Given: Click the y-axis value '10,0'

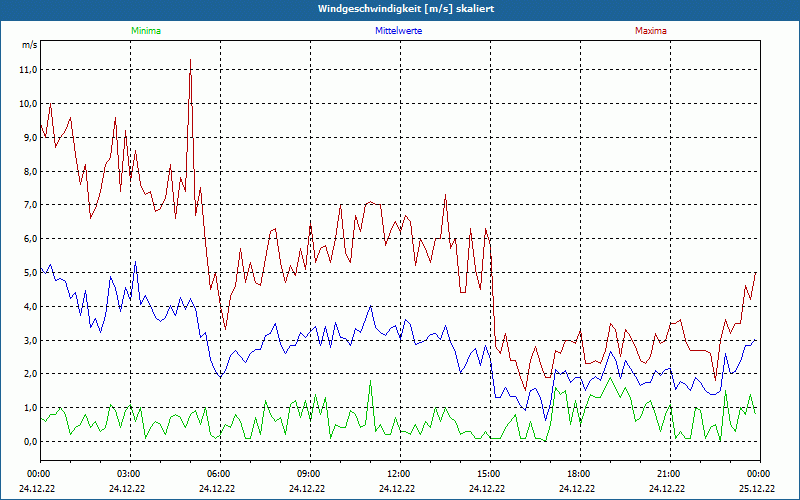Looking at the screenshot, I should tap(29, 104).
